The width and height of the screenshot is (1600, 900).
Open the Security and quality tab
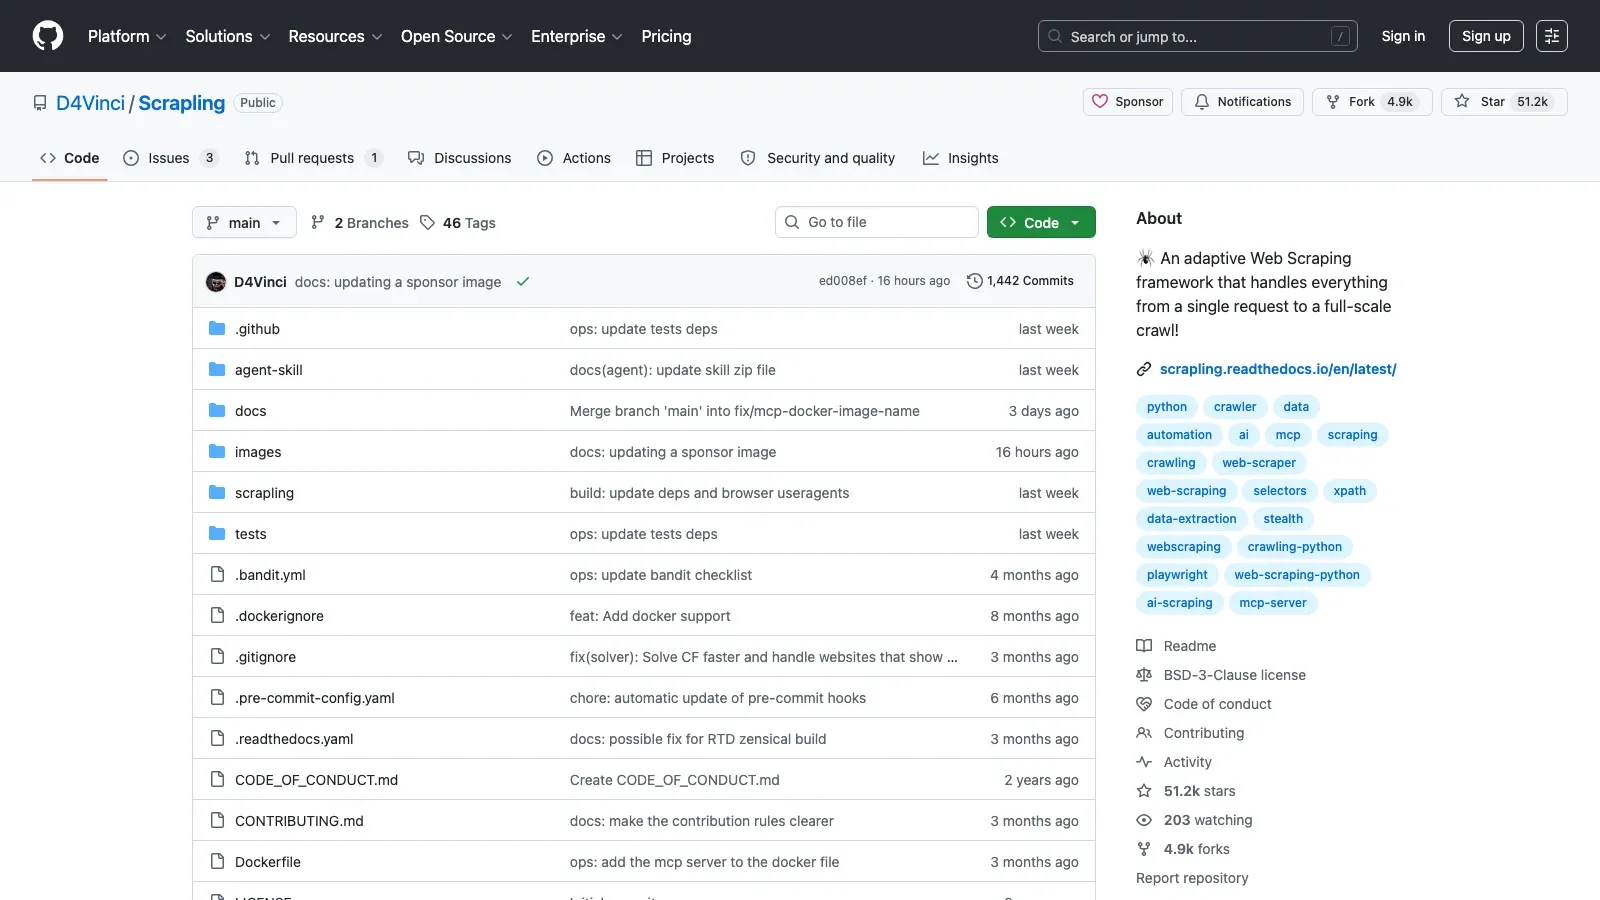coord(818,158)
